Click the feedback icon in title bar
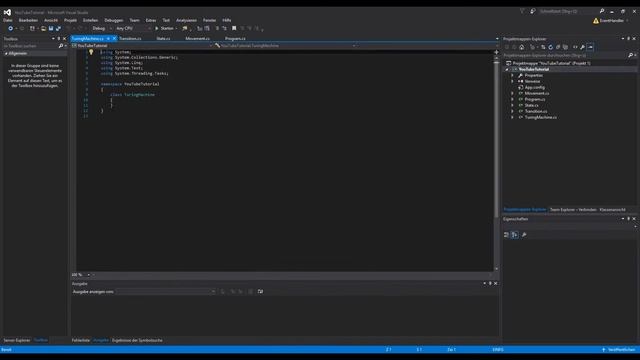 [x=533, y=11]
